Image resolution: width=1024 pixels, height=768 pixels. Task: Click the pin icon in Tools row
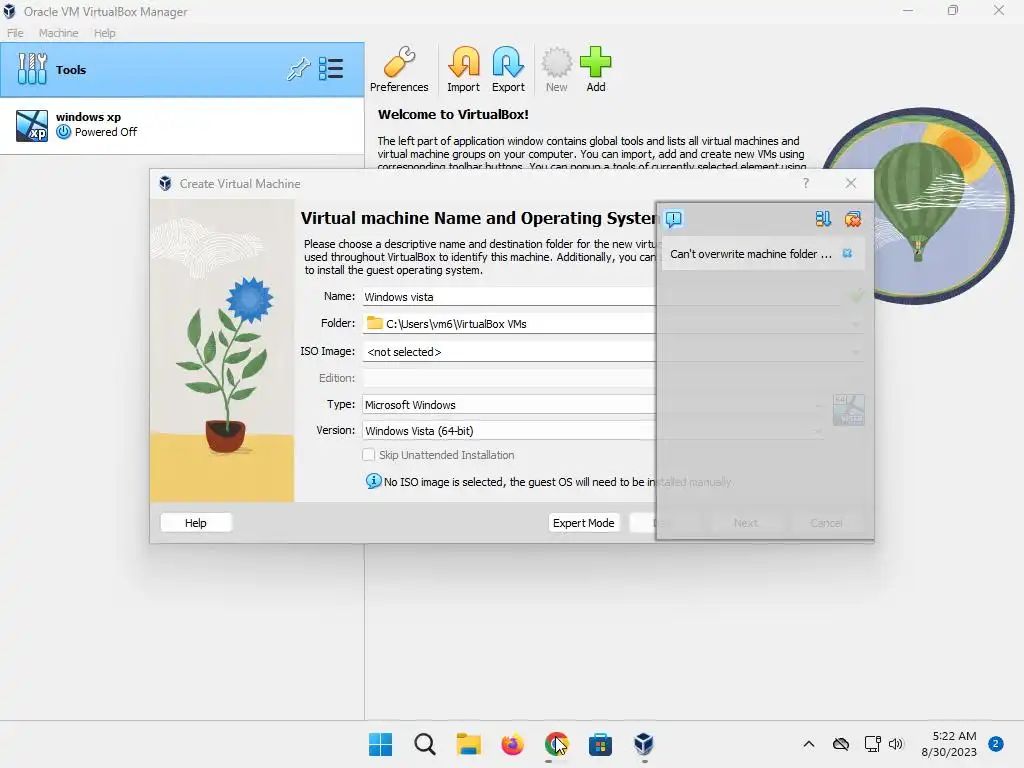(x=298, y=69)
